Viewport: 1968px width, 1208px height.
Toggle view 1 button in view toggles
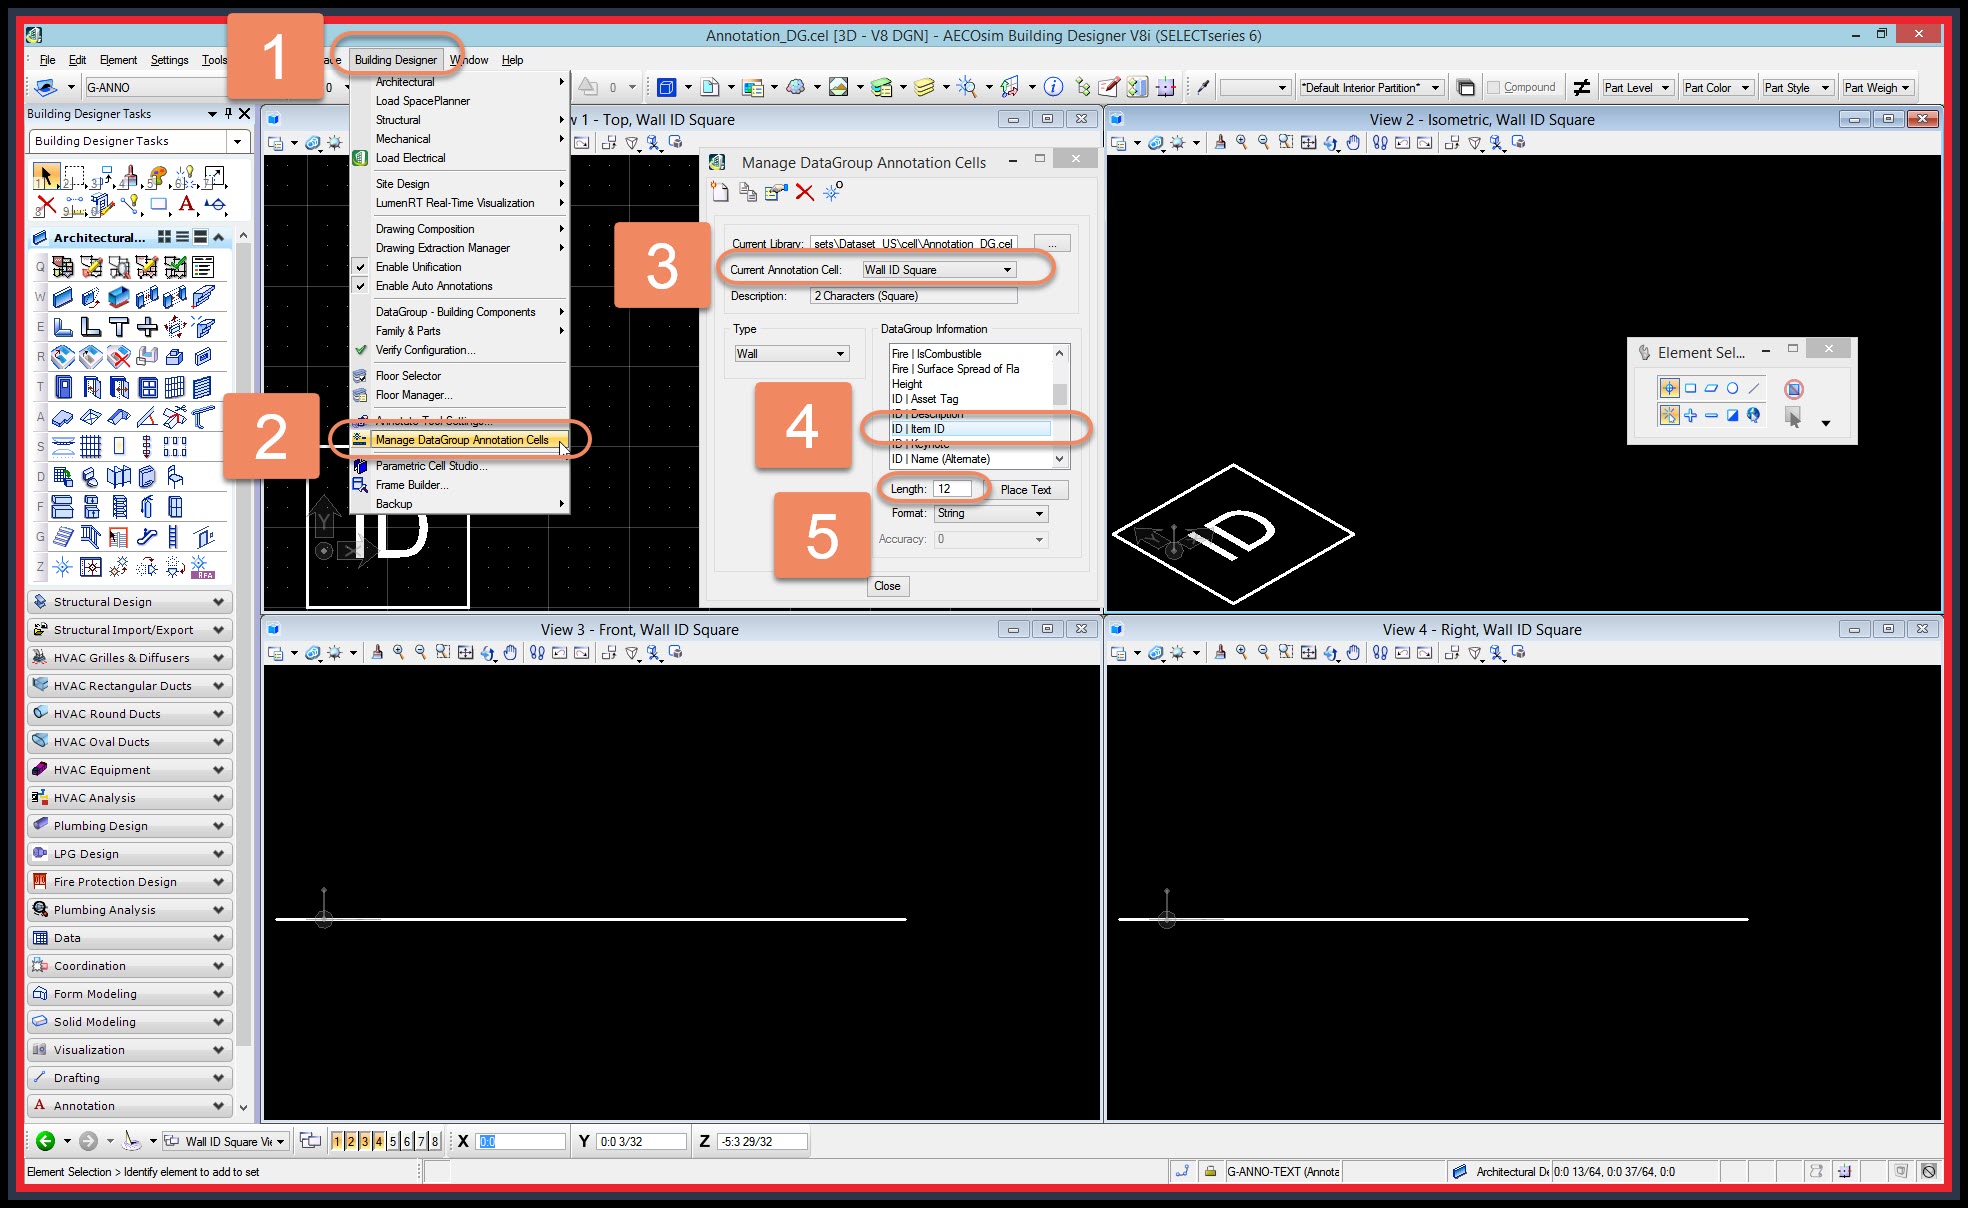(337, 1141)
